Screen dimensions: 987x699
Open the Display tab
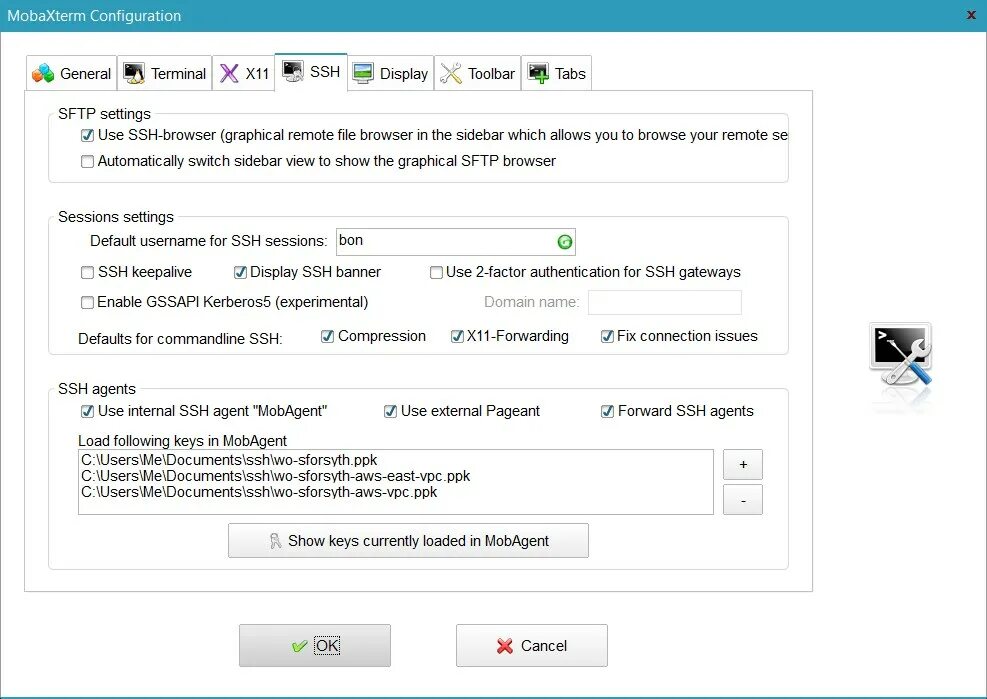391,74
